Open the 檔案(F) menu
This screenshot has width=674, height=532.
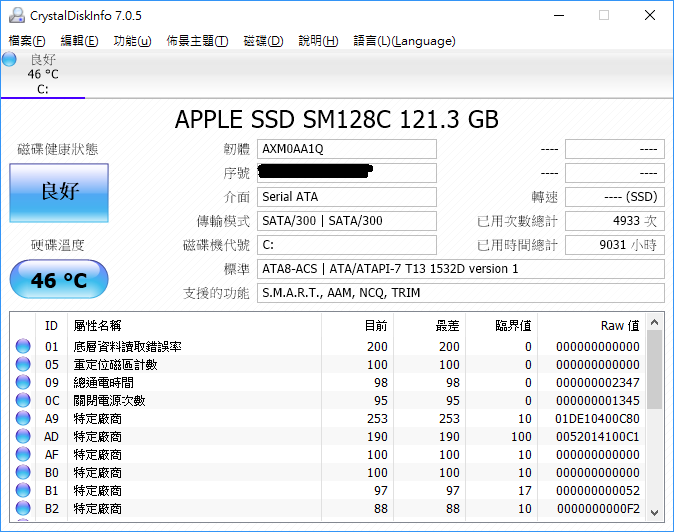tap(27, 41)
